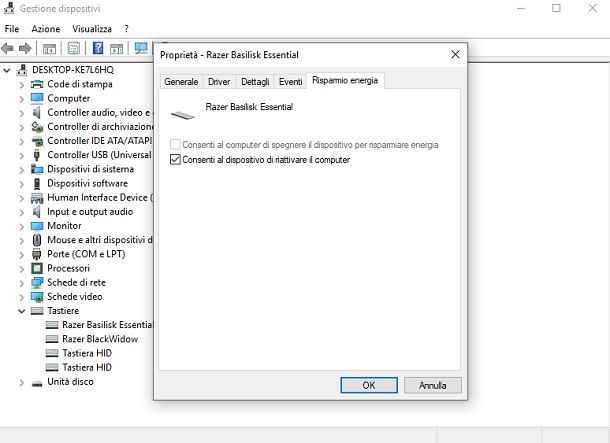
Task: Open the Azione menu
Action: [x=46, y=29]
